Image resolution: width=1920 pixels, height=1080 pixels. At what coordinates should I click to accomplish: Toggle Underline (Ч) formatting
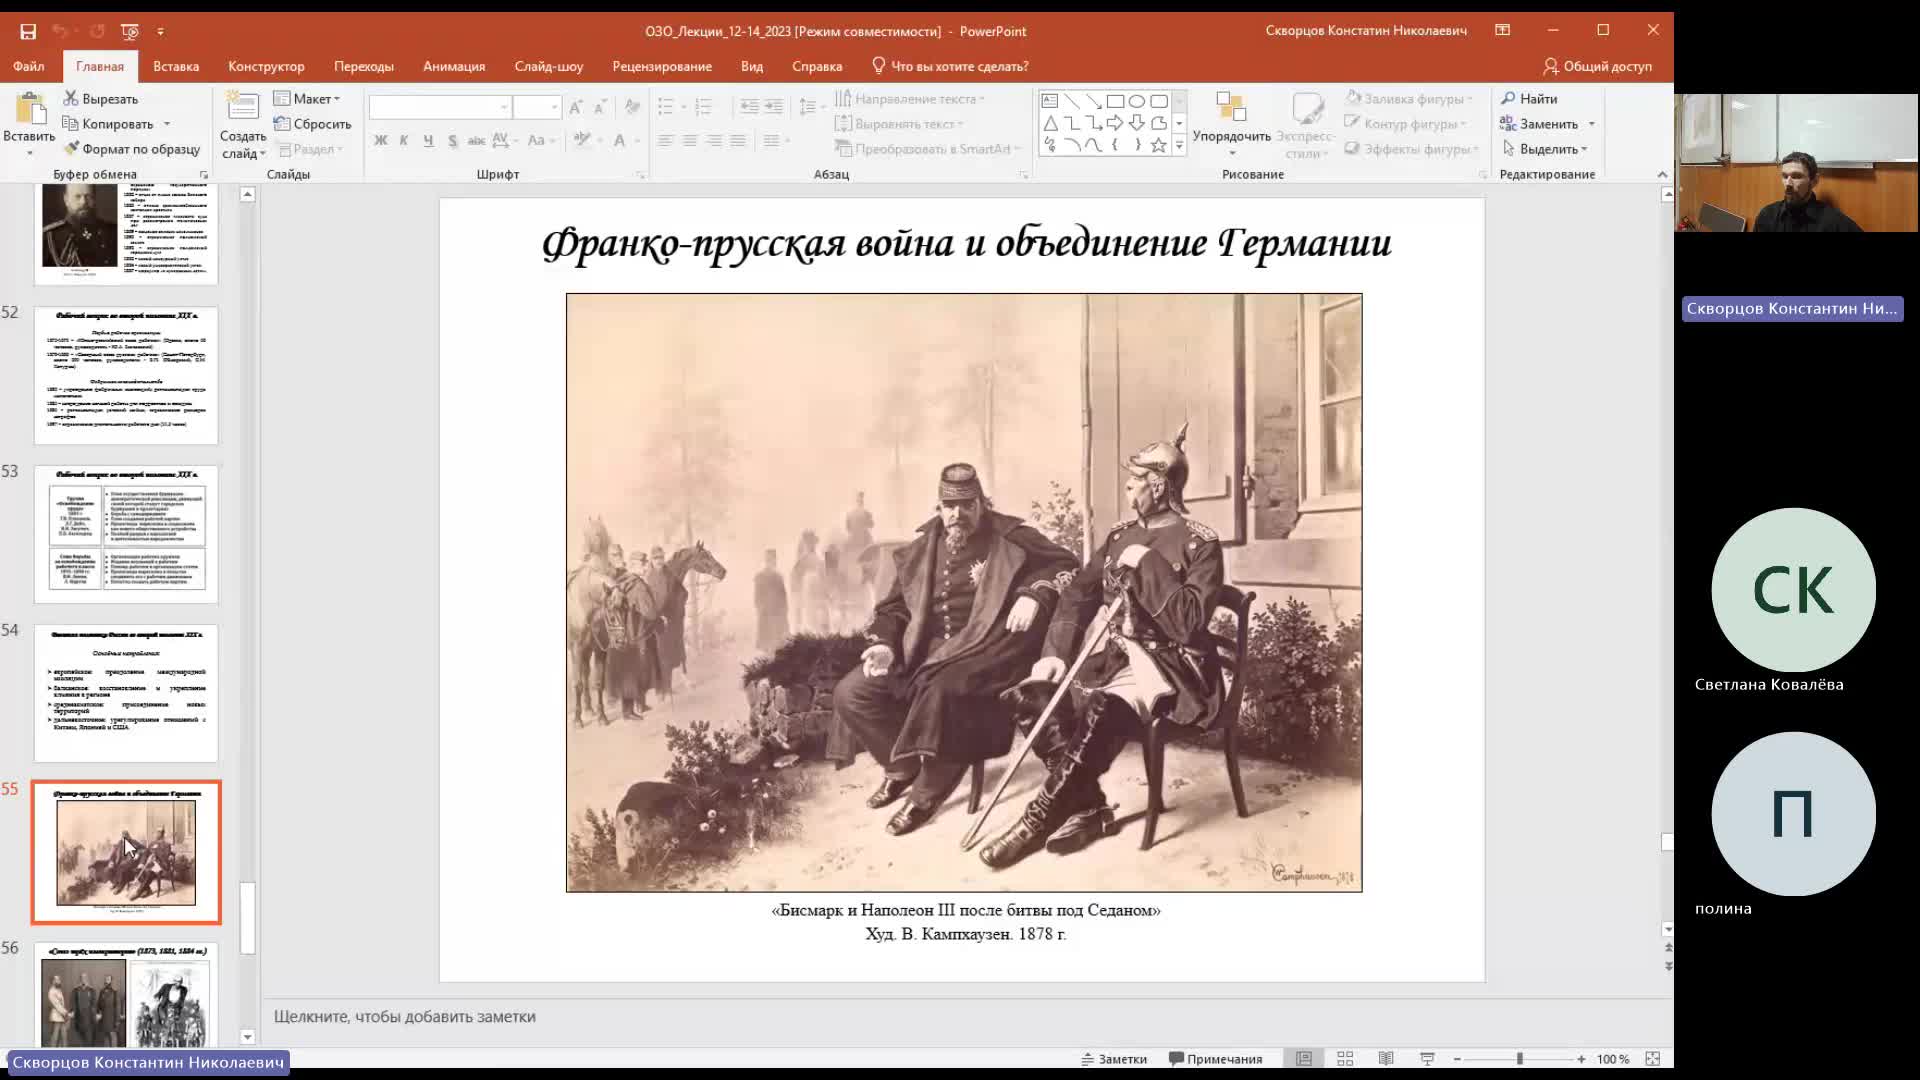click(428, 141)
